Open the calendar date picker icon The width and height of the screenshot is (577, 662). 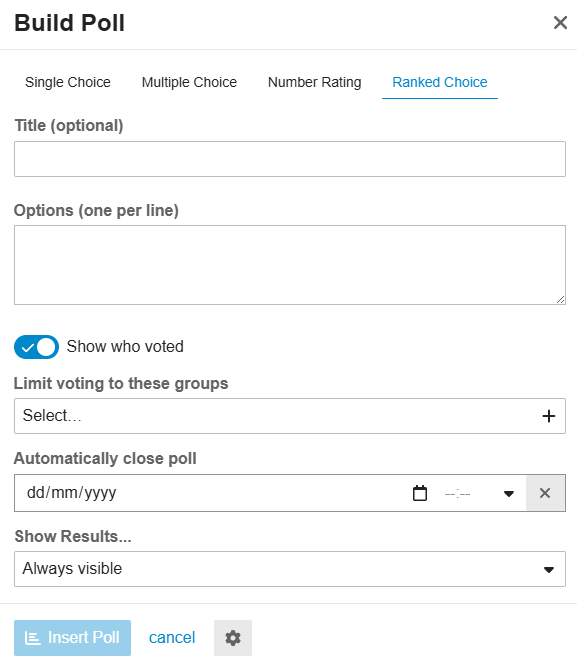[x=420, y=493]
